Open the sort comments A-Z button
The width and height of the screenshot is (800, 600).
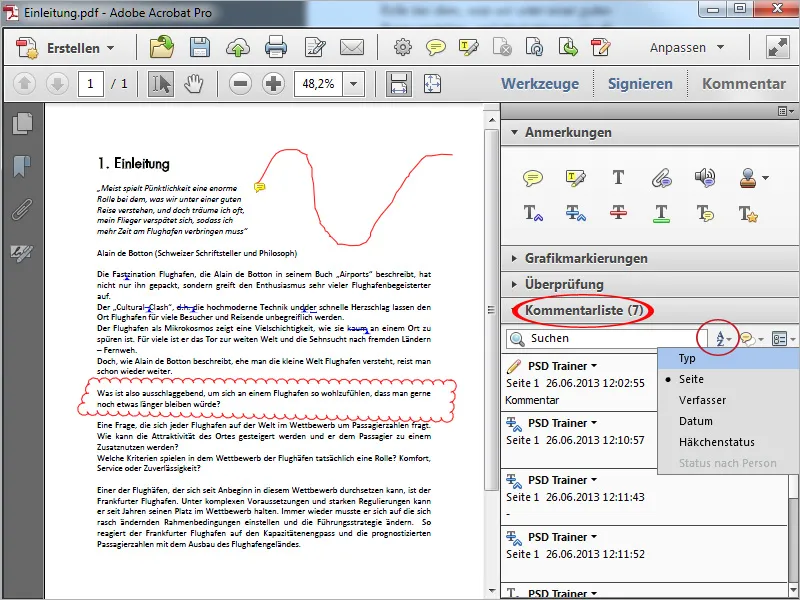pos(723,338)
